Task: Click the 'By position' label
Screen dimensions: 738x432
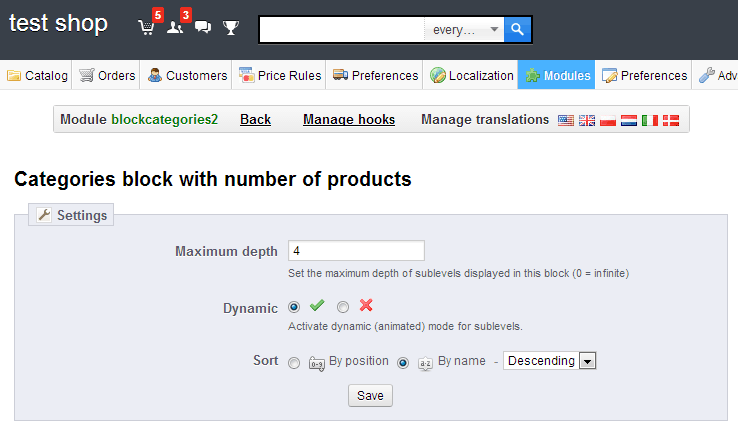Action: [x=359, y=361]
